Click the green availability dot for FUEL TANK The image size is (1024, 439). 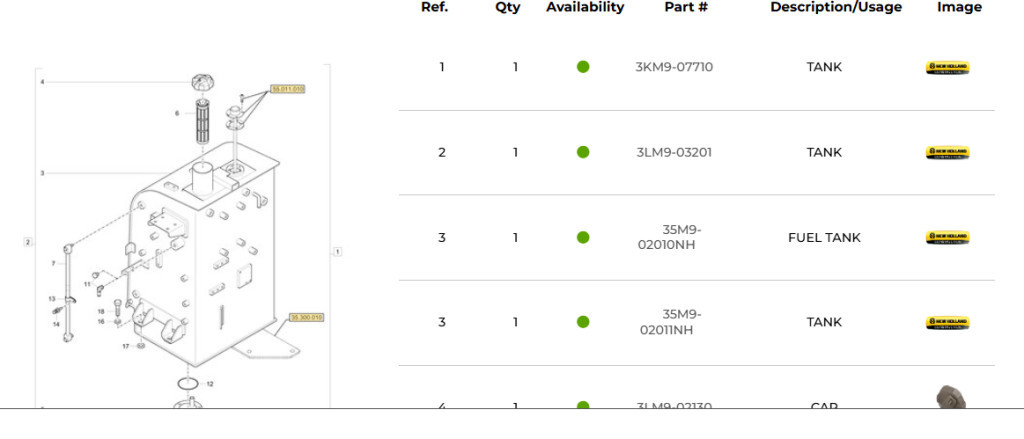tap(583, 237)
